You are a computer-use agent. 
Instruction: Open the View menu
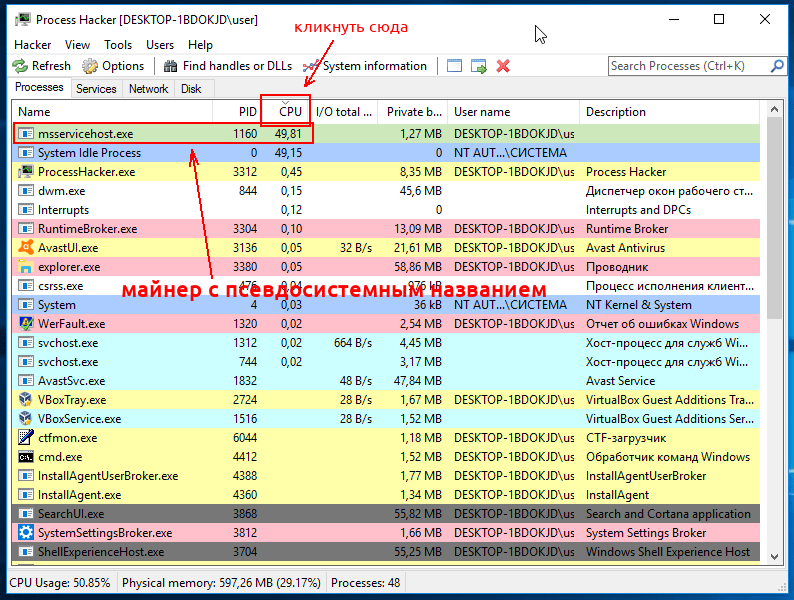pos(77,45)
